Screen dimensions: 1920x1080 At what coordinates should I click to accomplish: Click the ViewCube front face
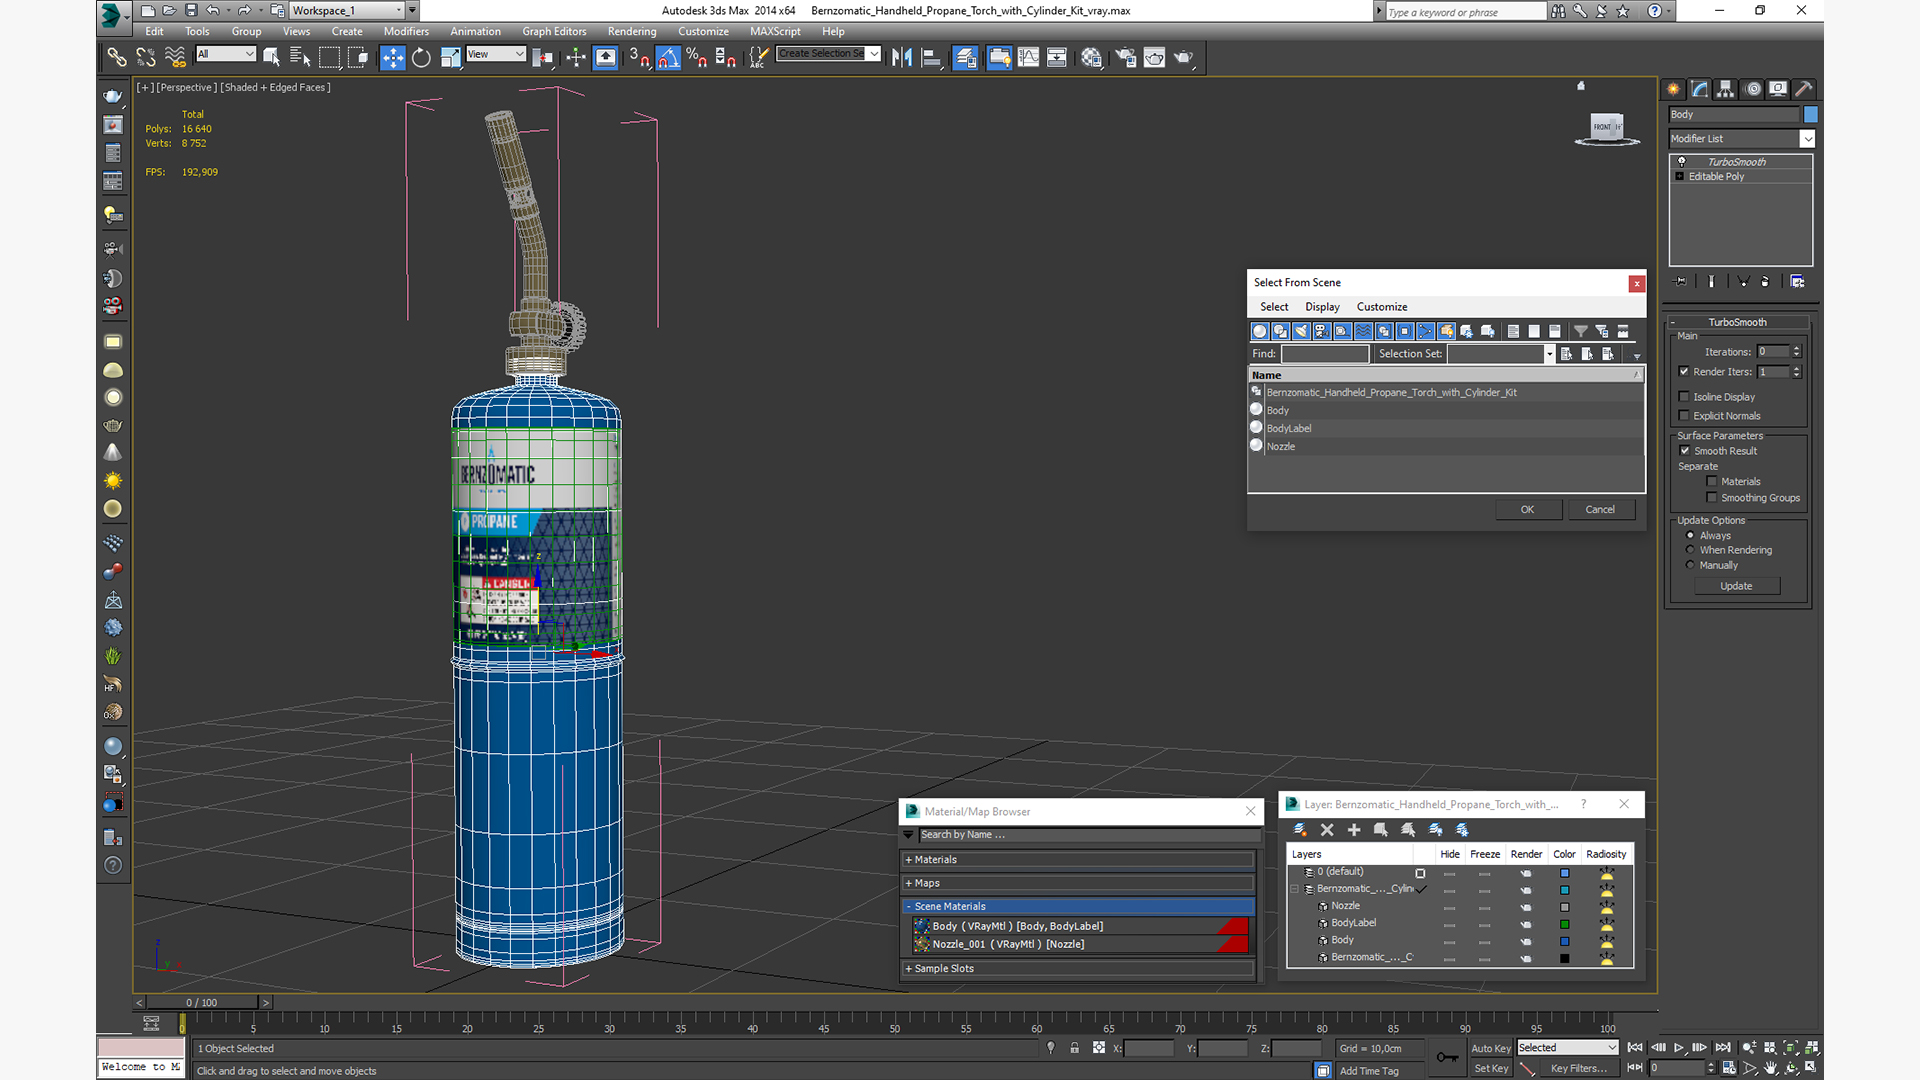[1607, 127]
